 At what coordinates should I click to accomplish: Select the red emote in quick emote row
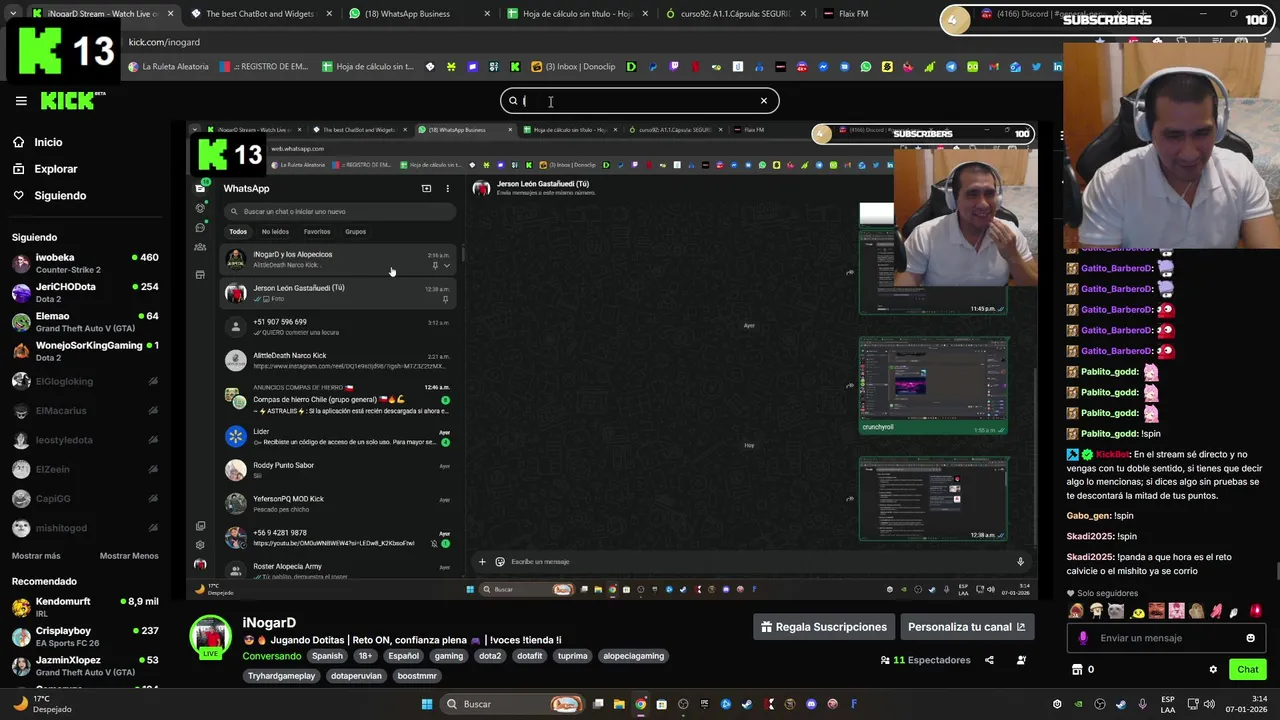[x=1256, y=611]
